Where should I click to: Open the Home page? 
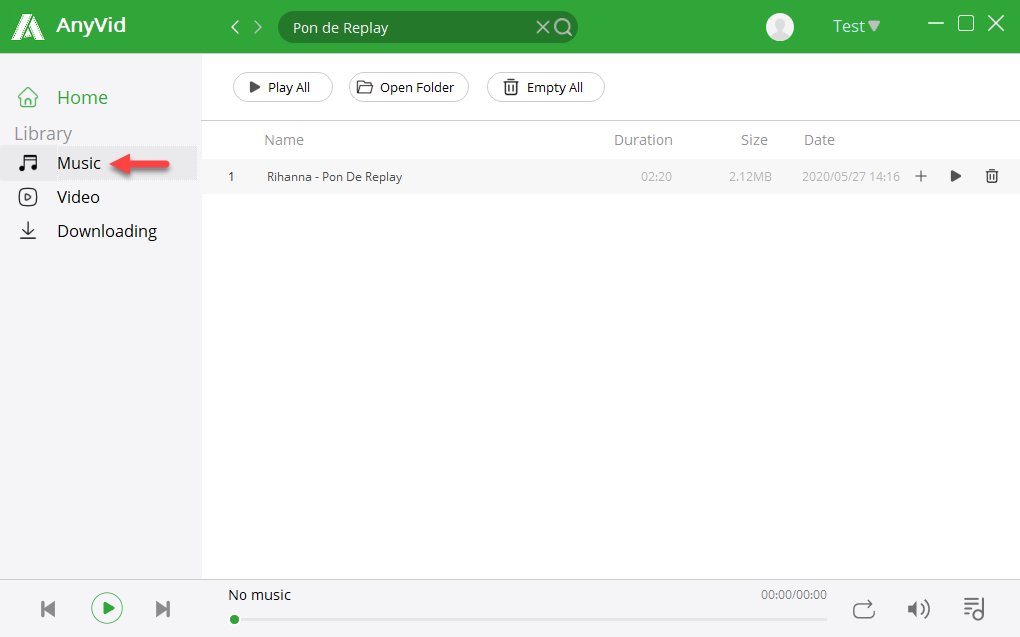tap(83, 98)
